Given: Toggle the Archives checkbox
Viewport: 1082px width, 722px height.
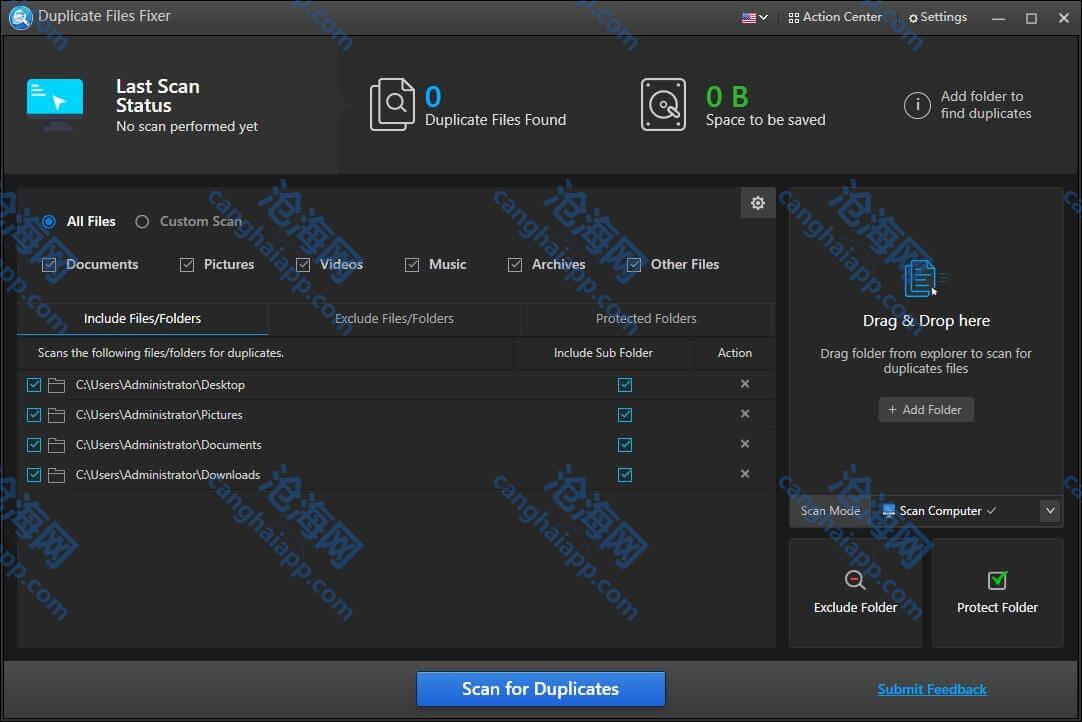Looking at the screenshot, I should [x=515, y=265].
